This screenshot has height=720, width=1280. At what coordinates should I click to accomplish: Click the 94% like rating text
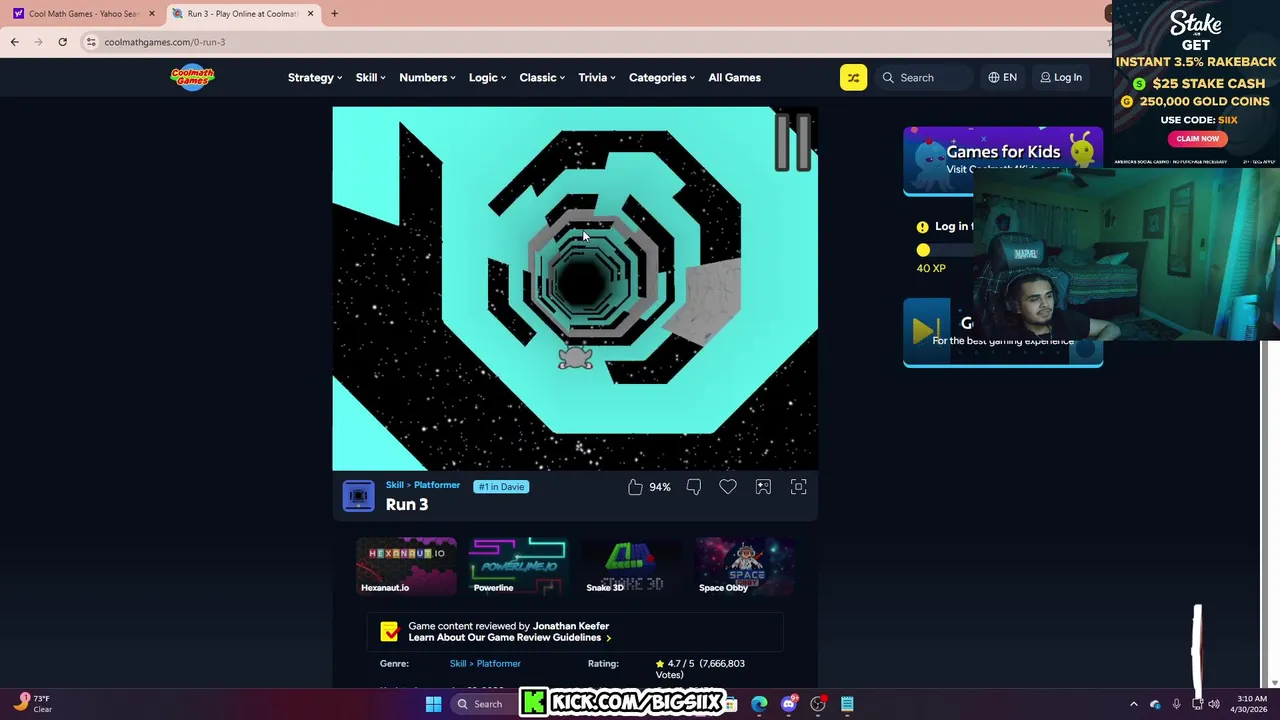(660, 487)
